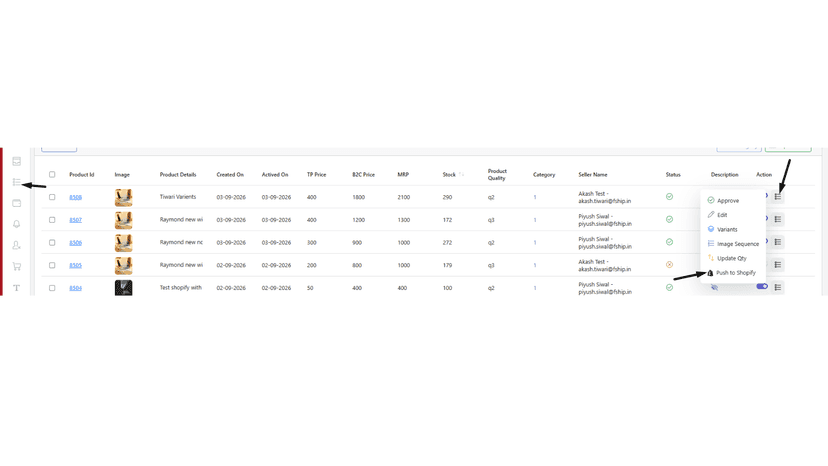
Task: Tick checkbox for product 8507
Action: (x=52, y=220)
